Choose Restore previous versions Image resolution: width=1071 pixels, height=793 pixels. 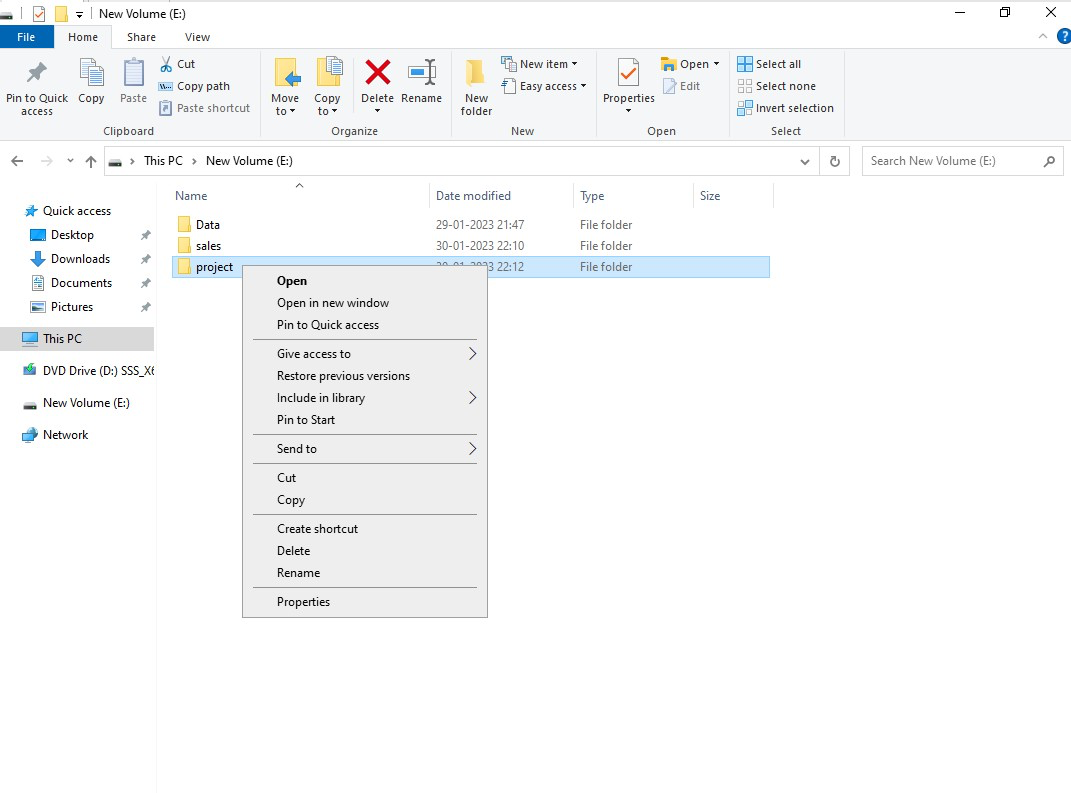click(365, 376)
